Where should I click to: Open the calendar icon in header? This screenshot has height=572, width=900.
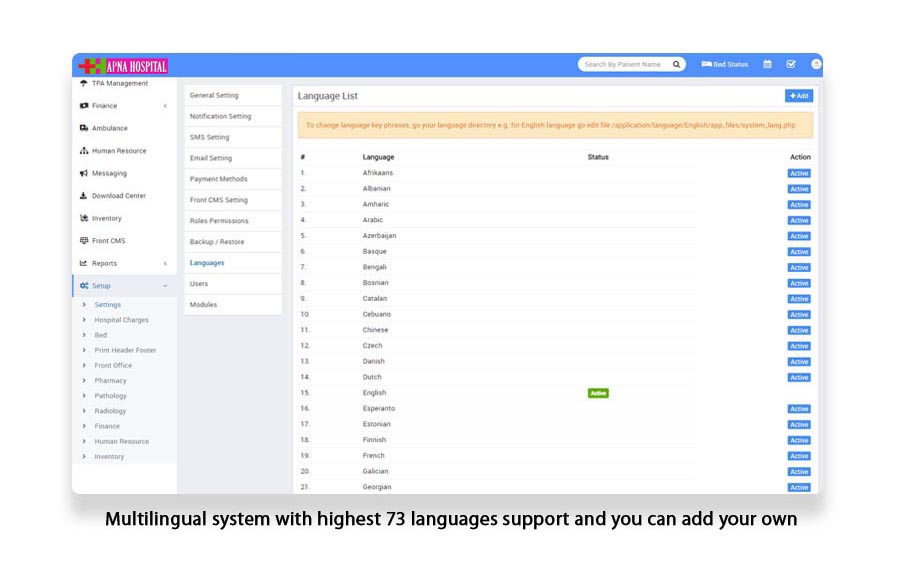click(x=767, y=64)
